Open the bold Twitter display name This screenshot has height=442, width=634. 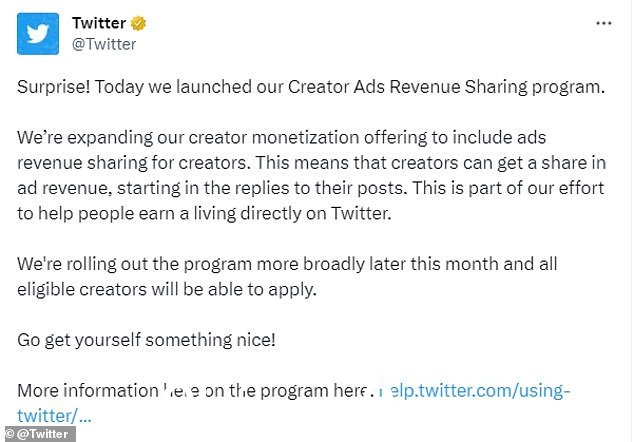tap(99, 23)
